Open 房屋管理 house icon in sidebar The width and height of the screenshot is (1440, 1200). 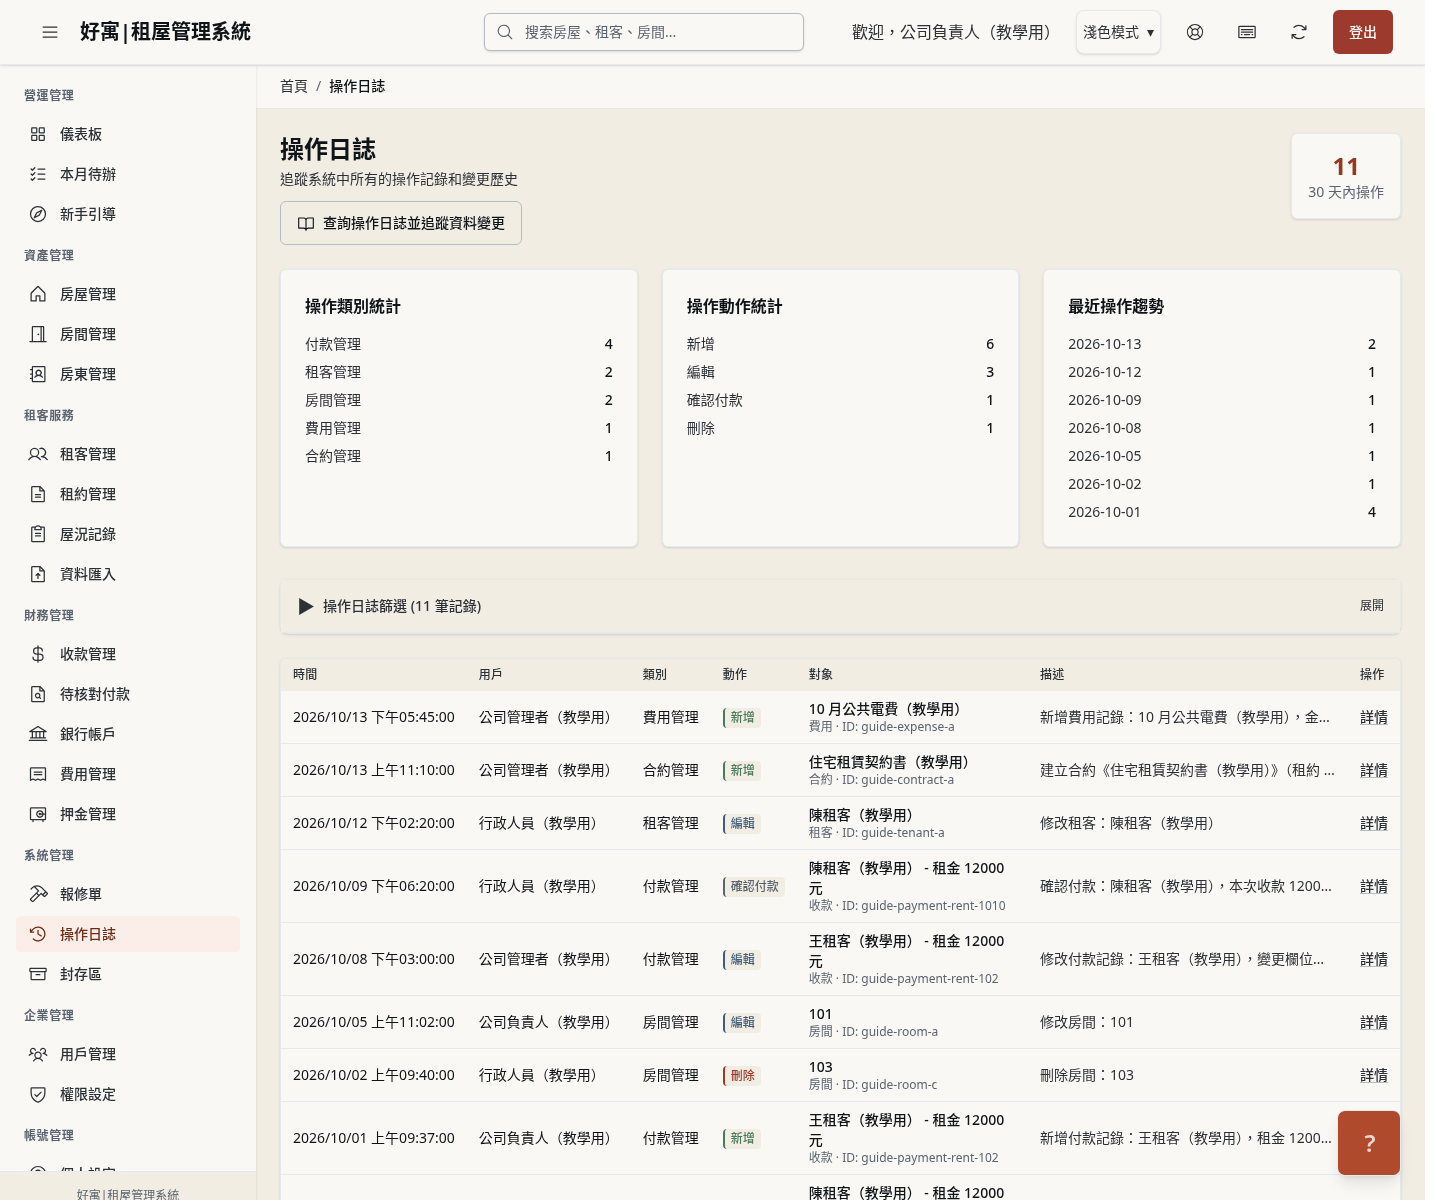pyautogui.click(x=38, y=294)
